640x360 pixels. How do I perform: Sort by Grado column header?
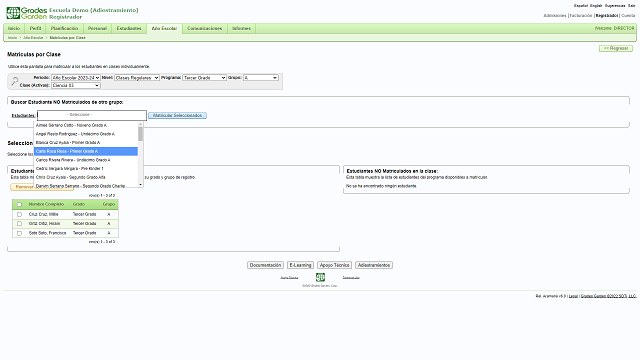79,204
